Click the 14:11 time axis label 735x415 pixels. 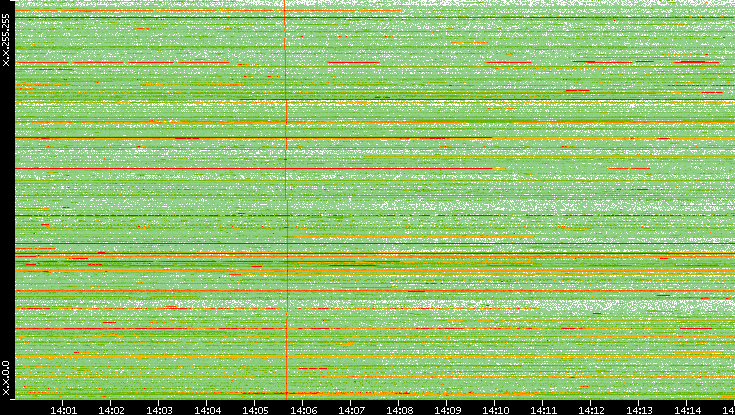543,410
